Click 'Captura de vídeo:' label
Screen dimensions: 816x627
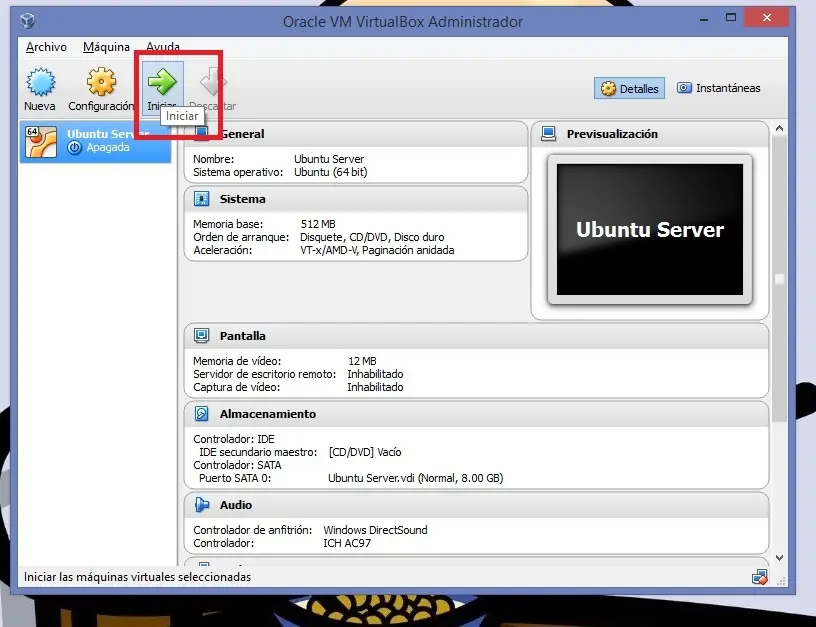(x=236, y=387)
